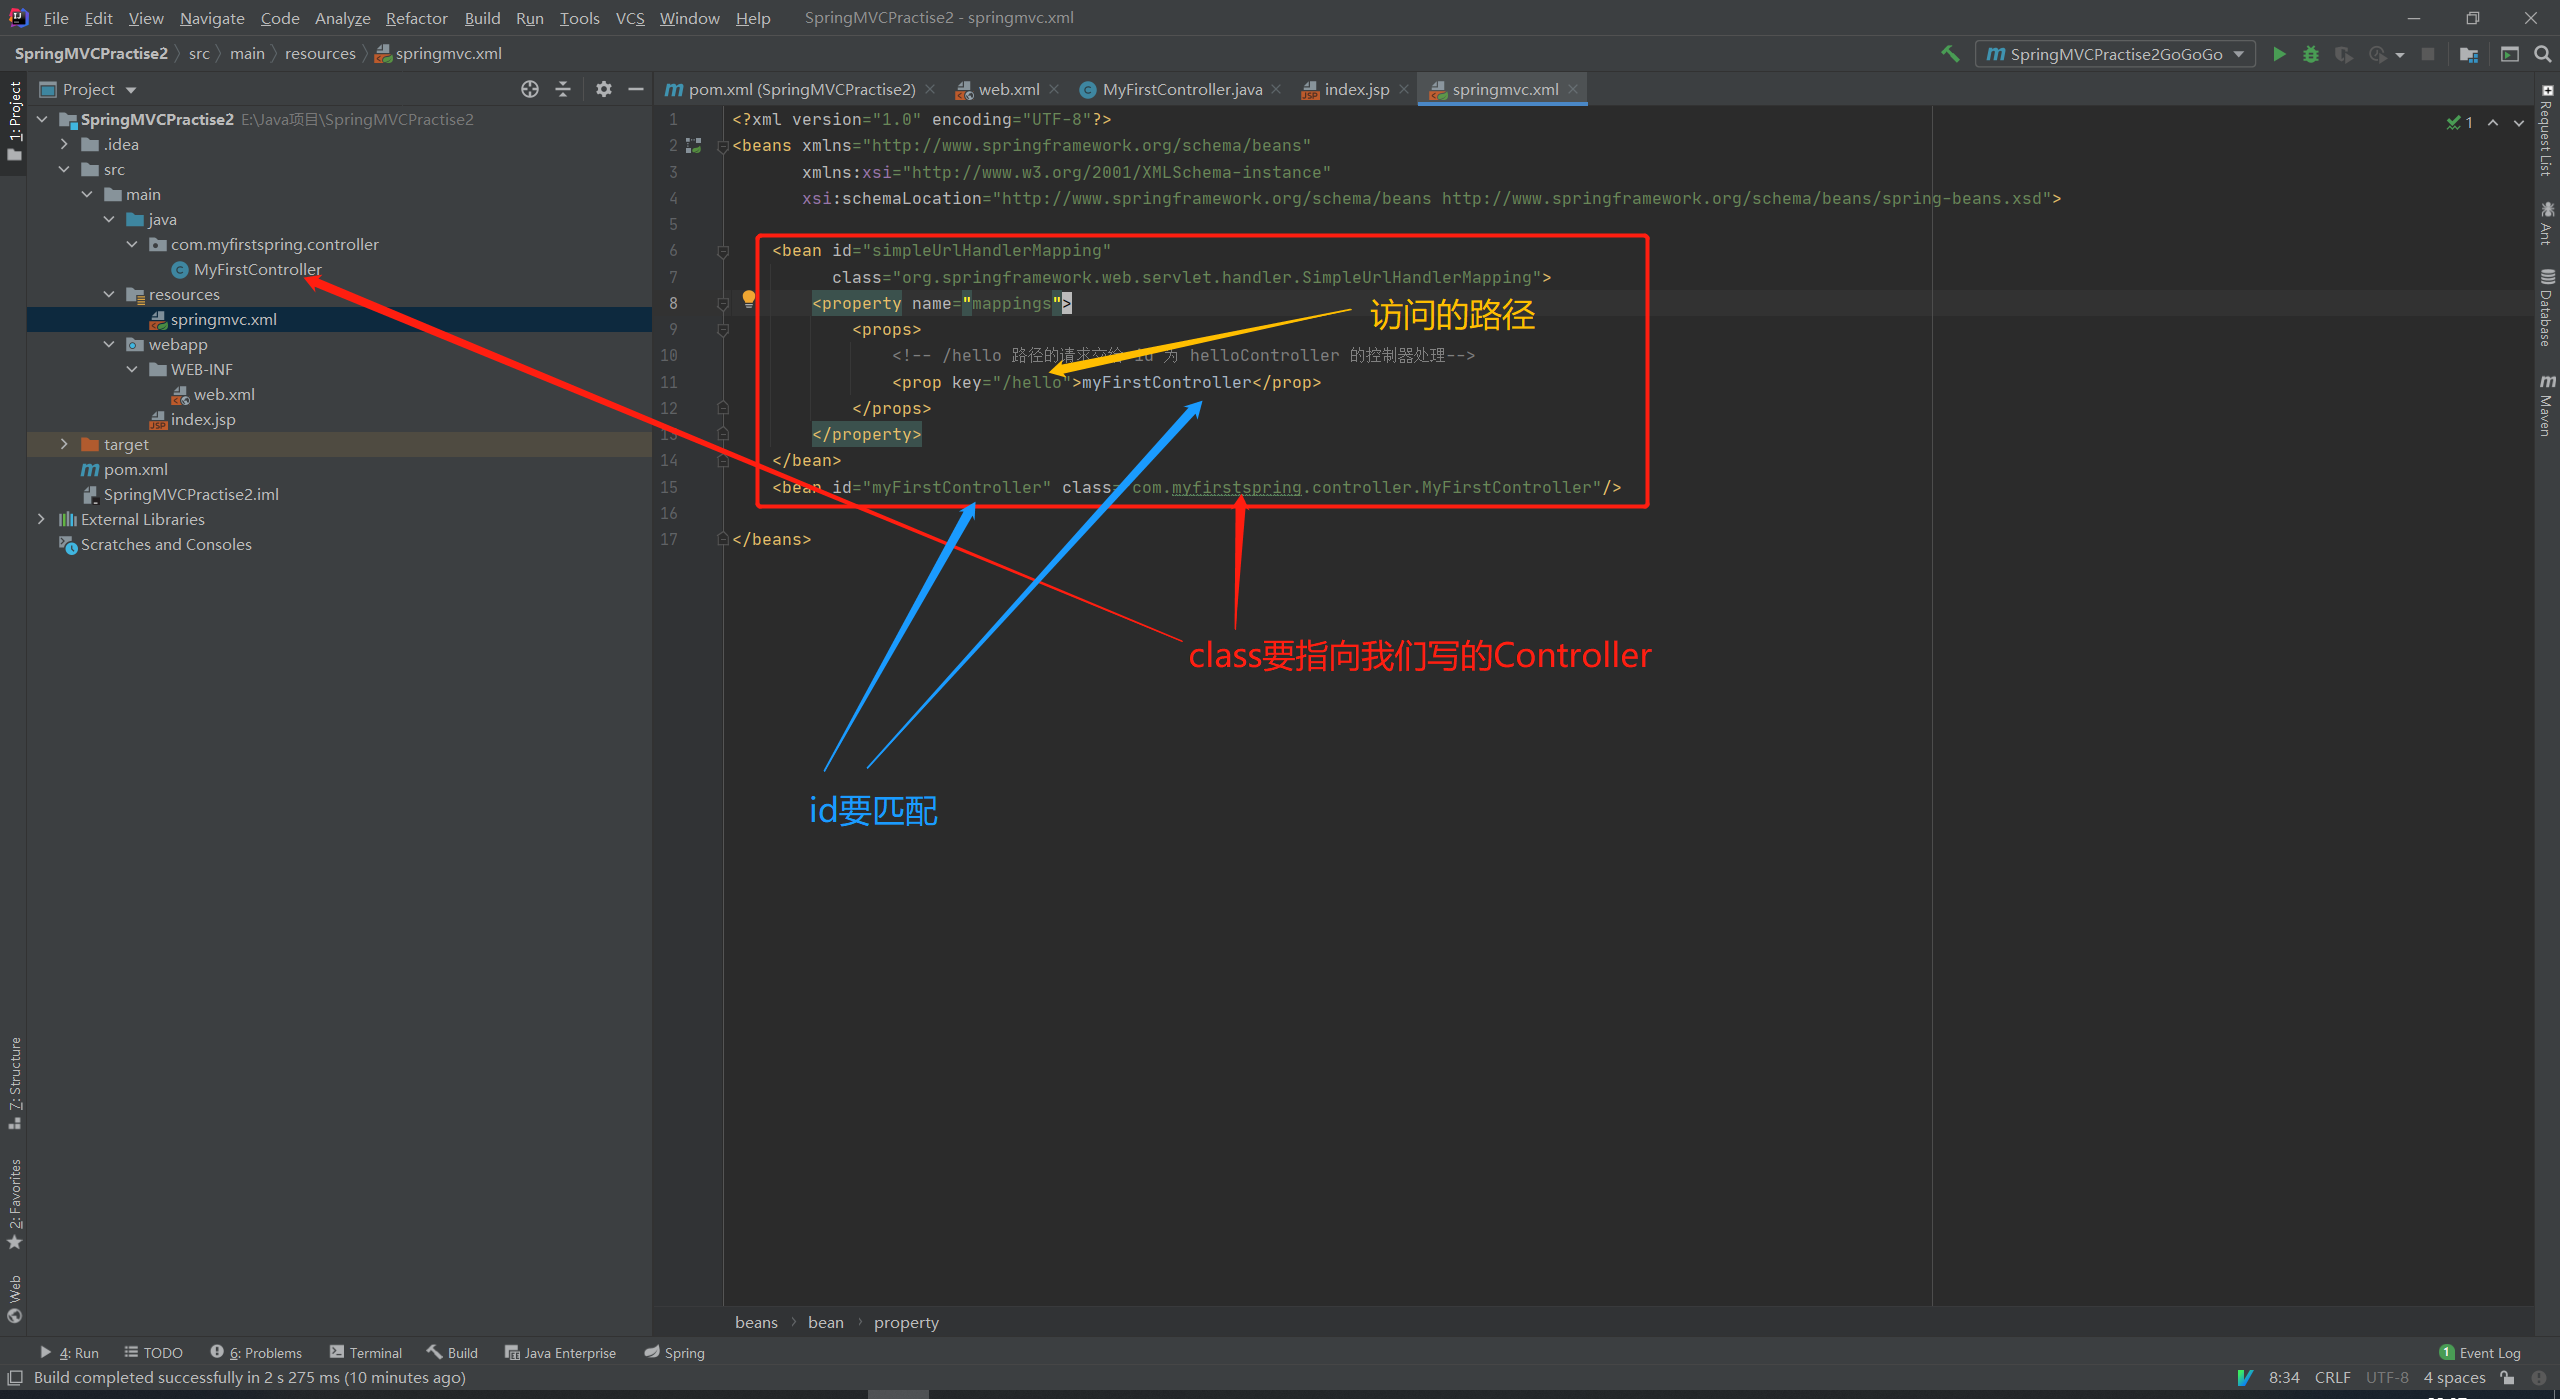The height and width of the screenshot is (1399, 2560).
Task: Click the green Run button in toolbar
Action: (x=2279, y=54)
